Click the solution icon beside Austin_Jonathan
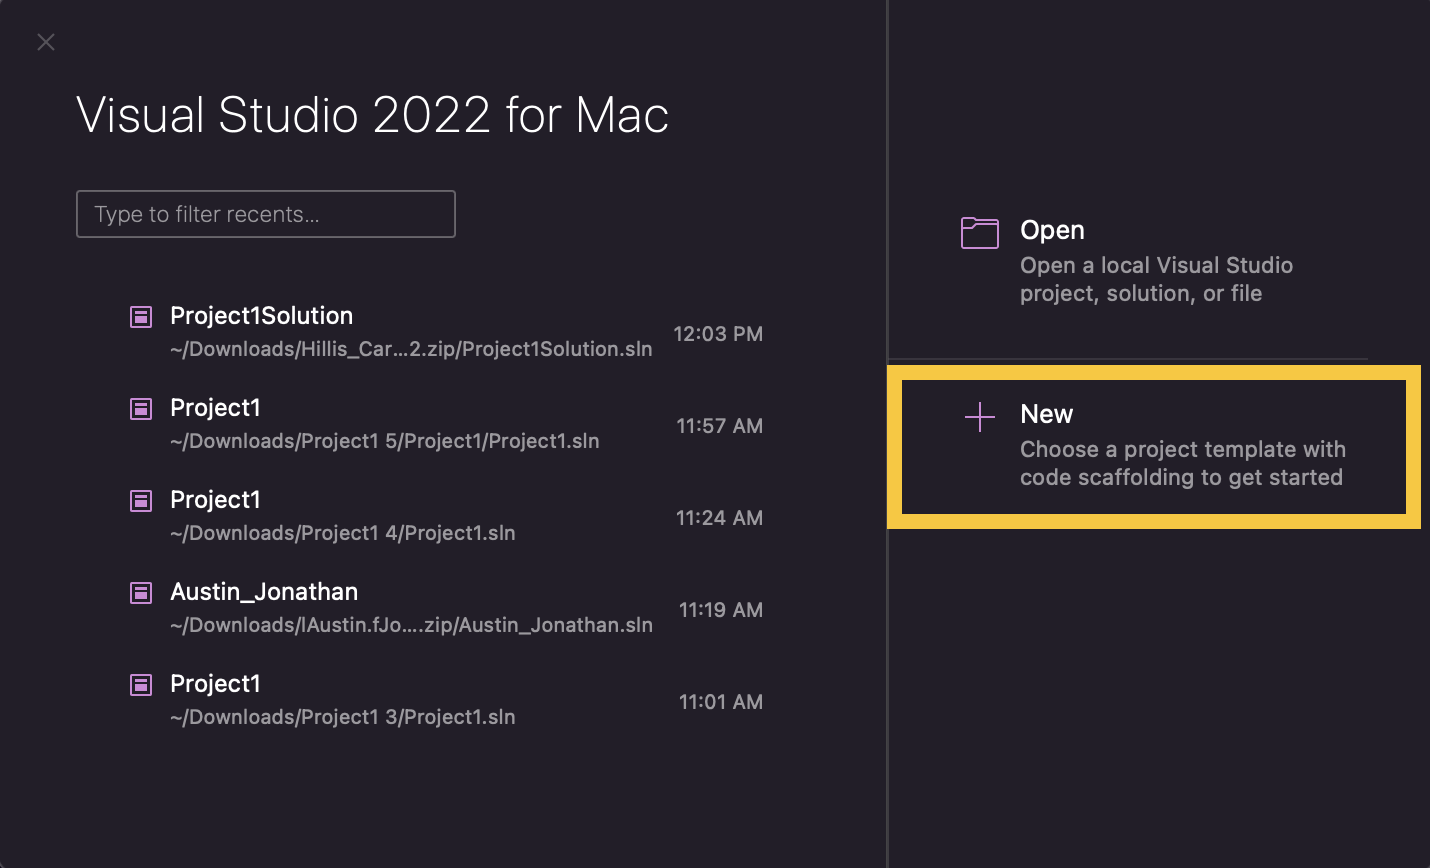Viewport: 1430px width, 868px height. pos(141,593)
